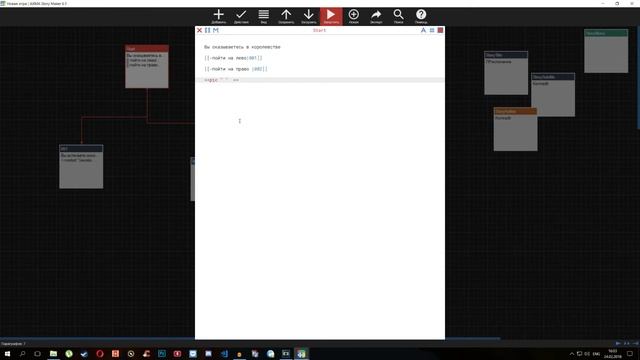Open Windows Start menu

click(x=7, y=354)
